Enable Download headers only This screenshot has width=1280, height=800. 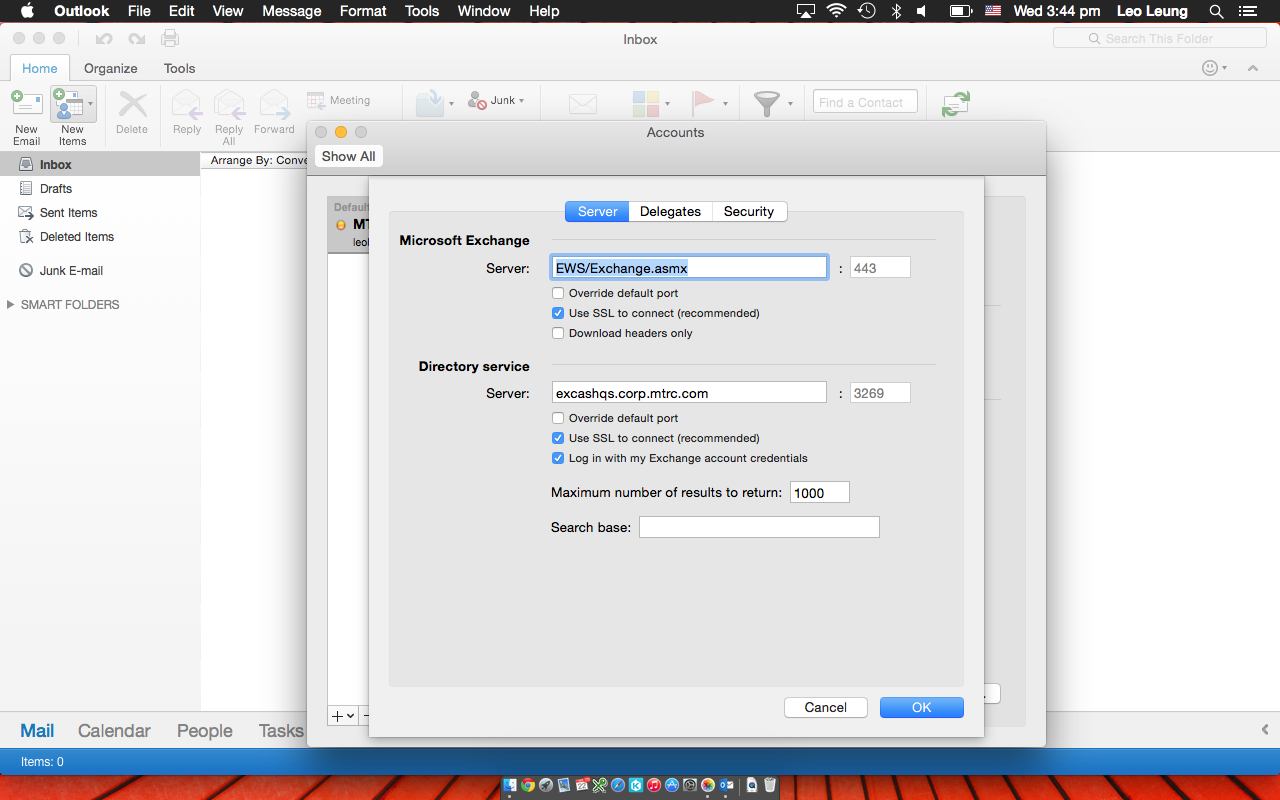point(558,333)
